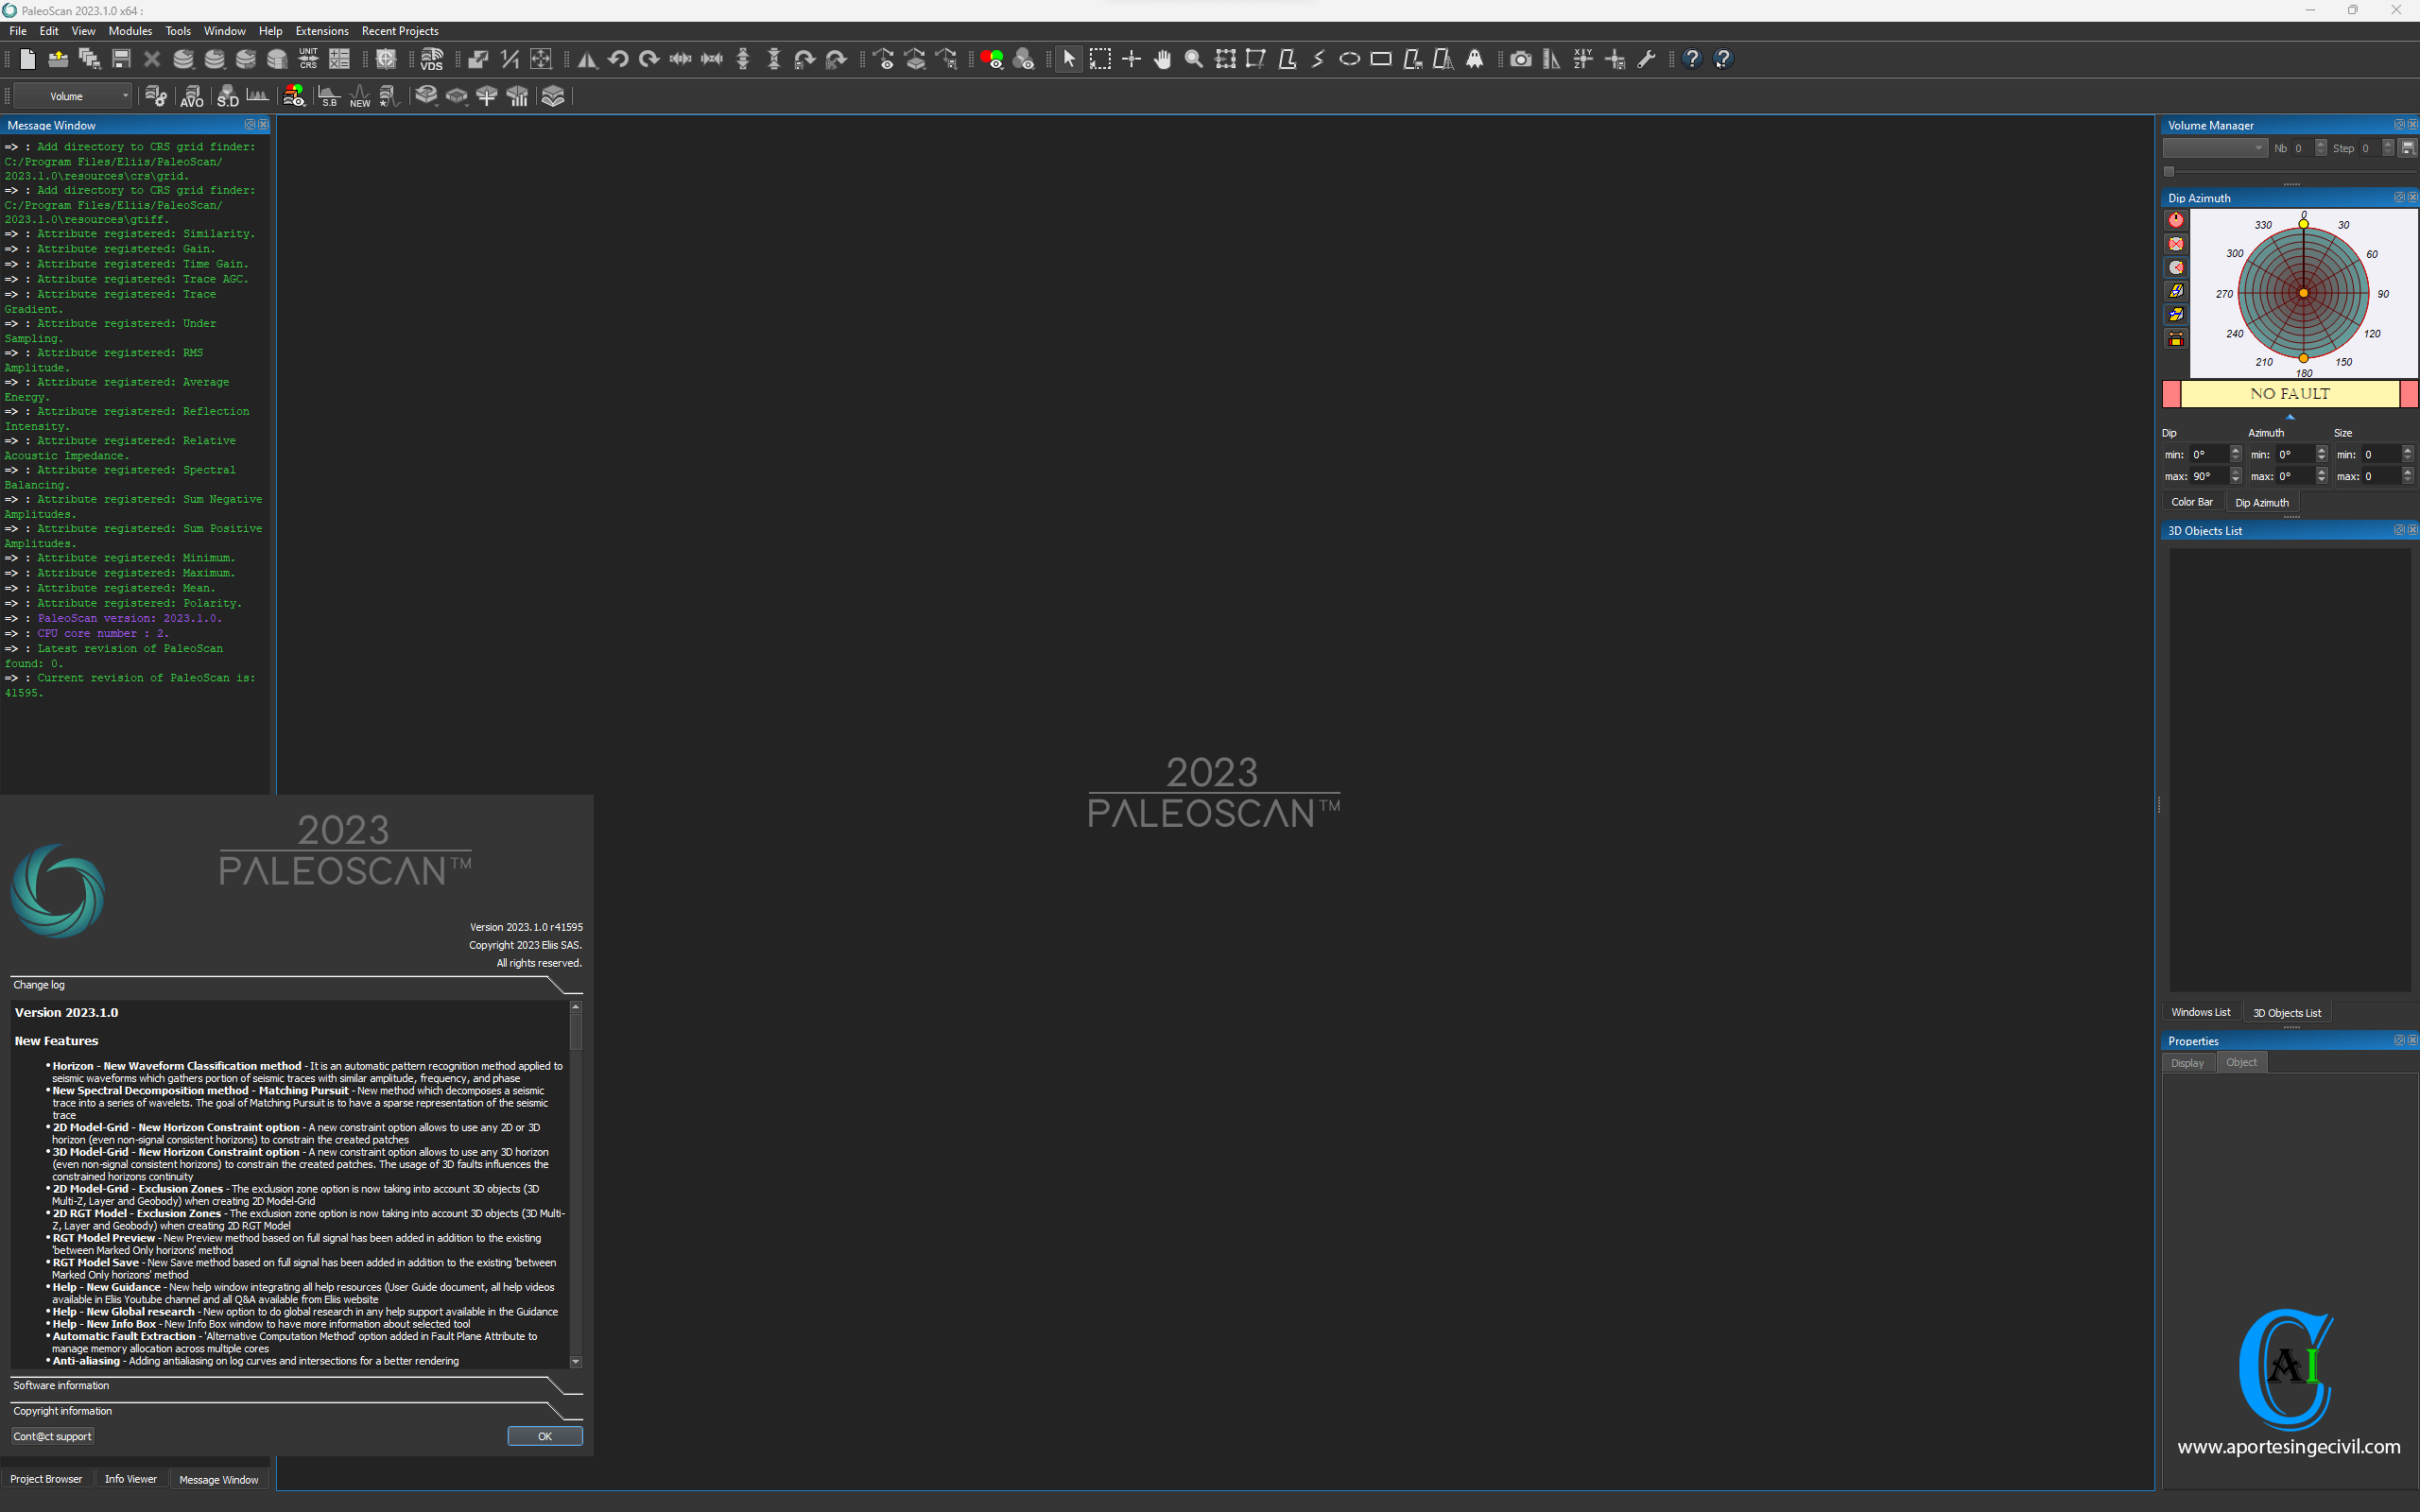Switch to the Project Browser tab
The image size is (2420, 1512).
46,1479
